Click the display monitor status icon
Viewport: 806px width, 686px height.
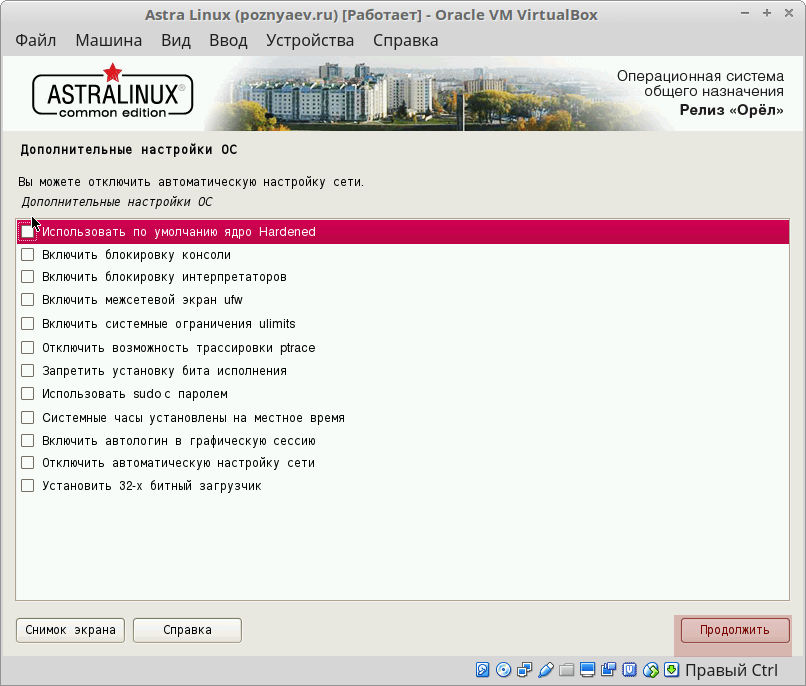(588, 670)
